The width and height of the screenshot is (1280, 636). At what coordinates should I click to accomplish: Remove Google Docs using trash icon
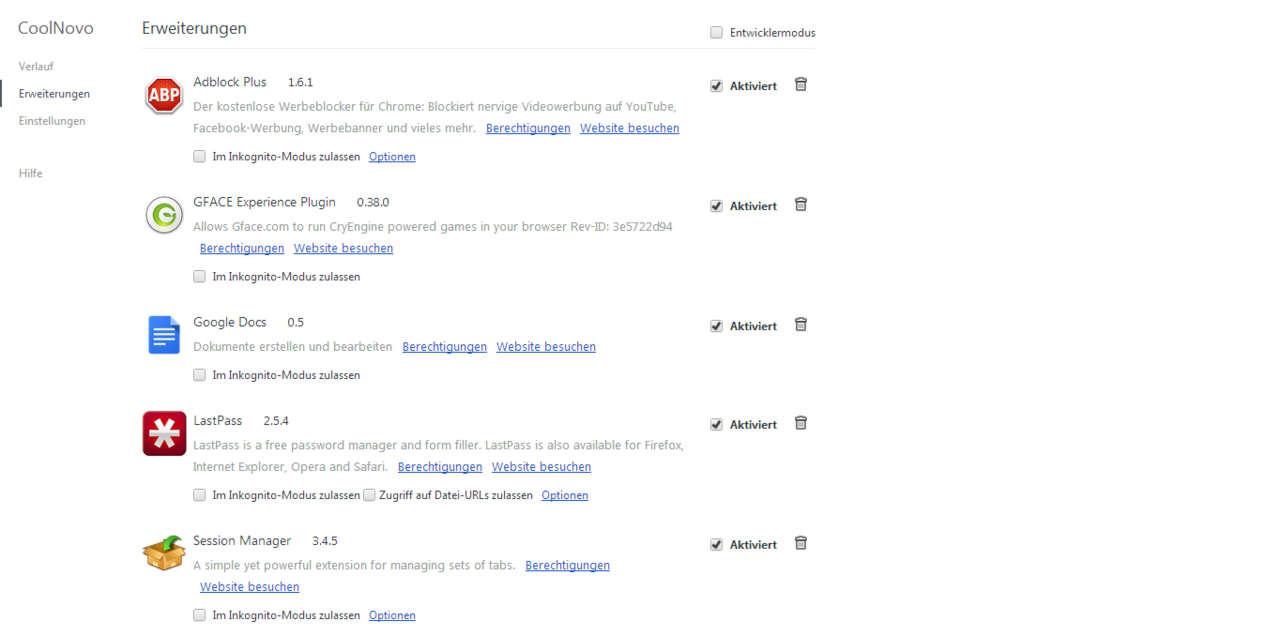click(801, 325)
